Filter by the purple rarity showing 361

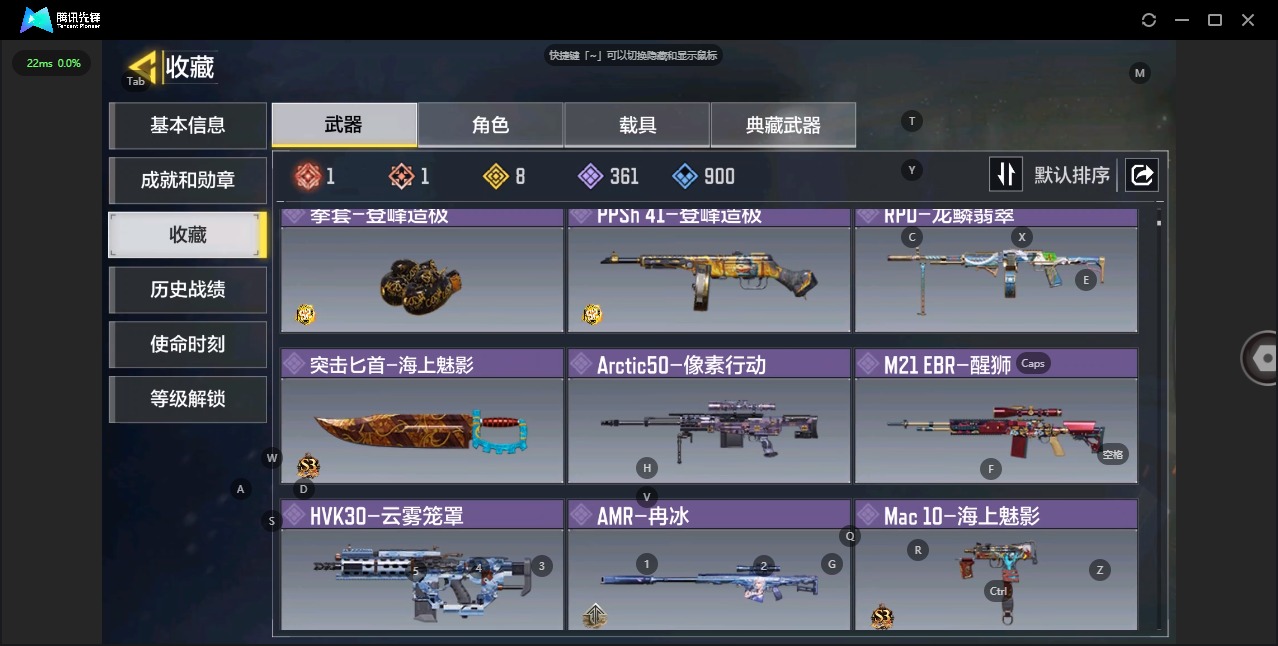coord(591,176)
